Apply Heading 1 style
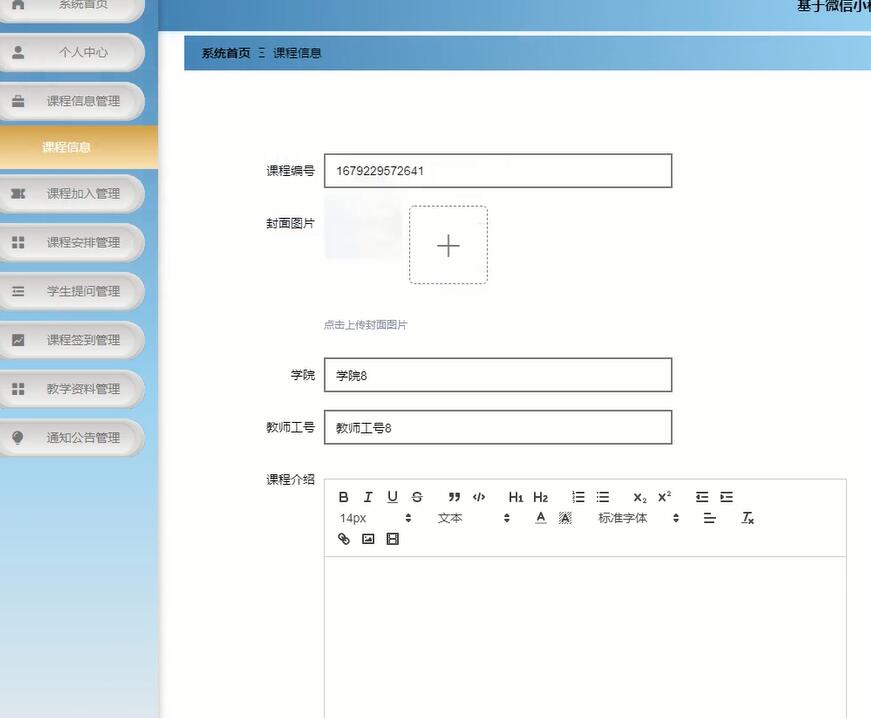871x718 pixels. 515,497
